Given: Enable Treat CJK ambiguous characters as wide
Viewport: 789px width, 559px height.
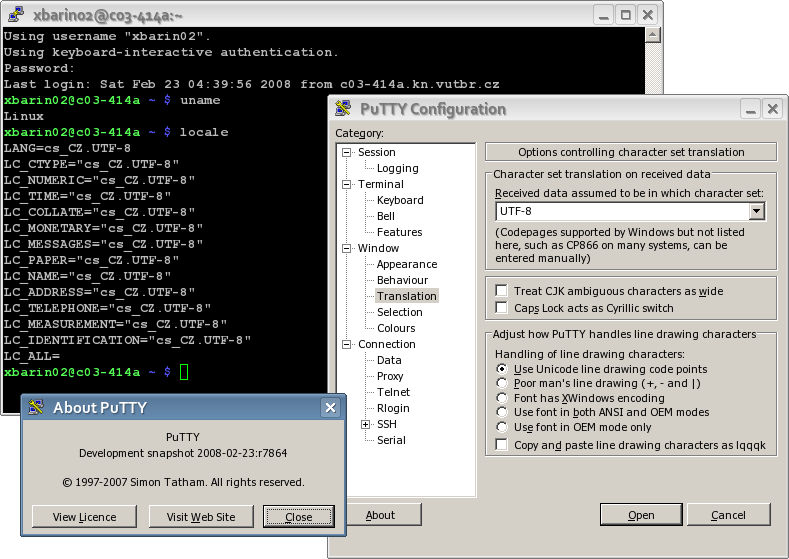Looking at the screenshot, I should 501,291.
